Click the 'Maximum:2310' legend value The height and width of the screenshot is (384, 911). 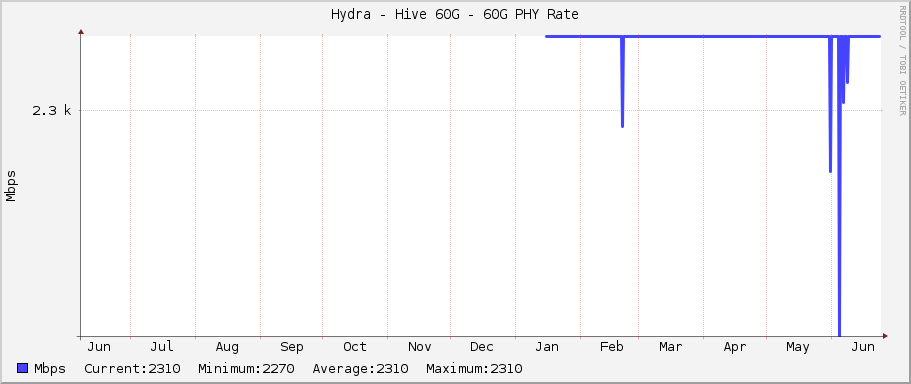[x=474, y=369]
